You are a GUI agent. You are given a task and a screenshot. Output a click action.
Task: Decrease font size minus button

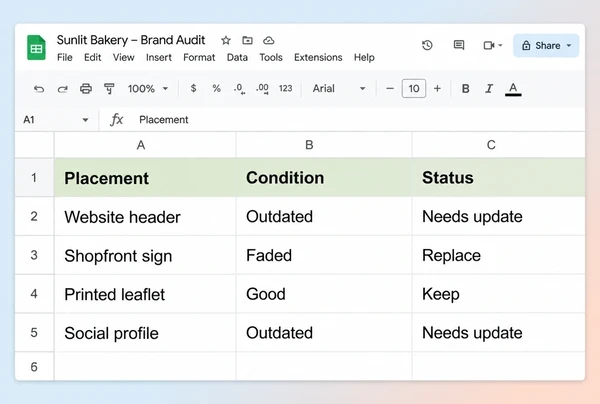390,89
